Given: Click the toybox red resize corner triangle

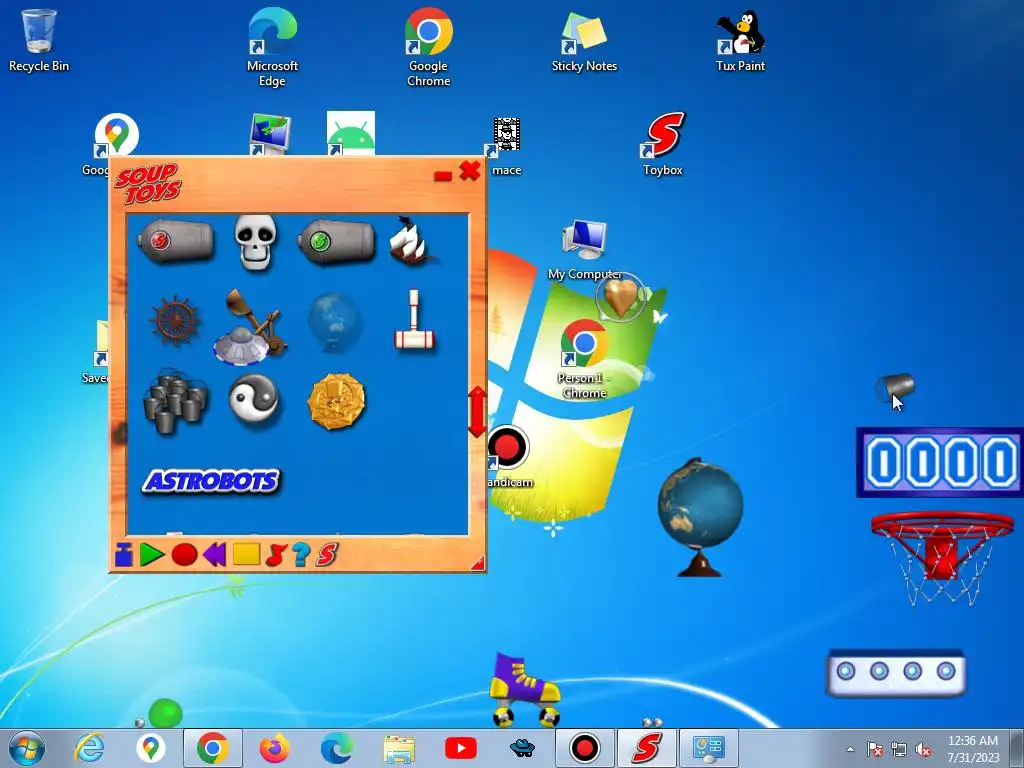Looking at the screenshot, I should tap(478, 564).
